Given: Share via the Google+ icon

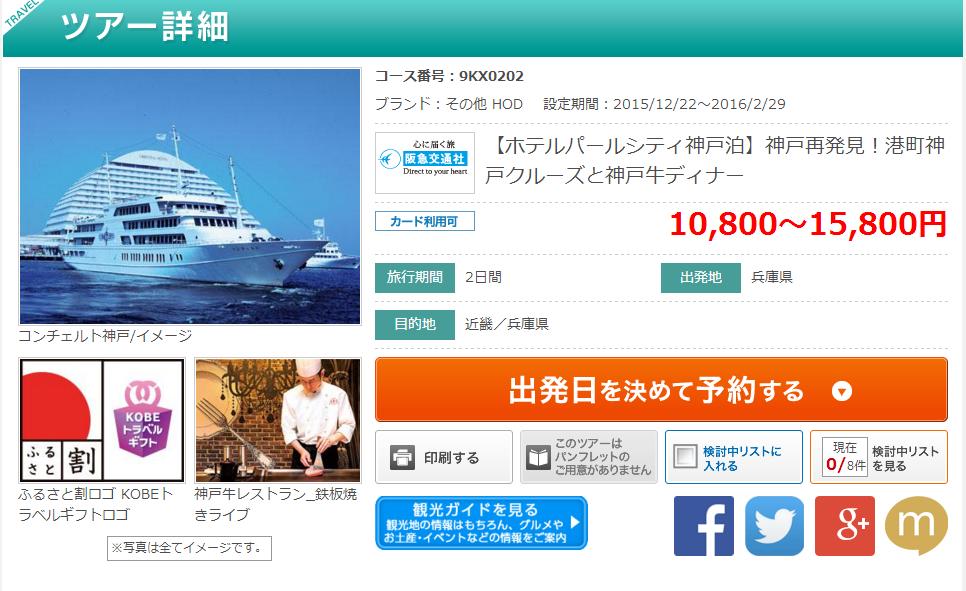Looking at the screenshot, I should click(x=845, y=526).
